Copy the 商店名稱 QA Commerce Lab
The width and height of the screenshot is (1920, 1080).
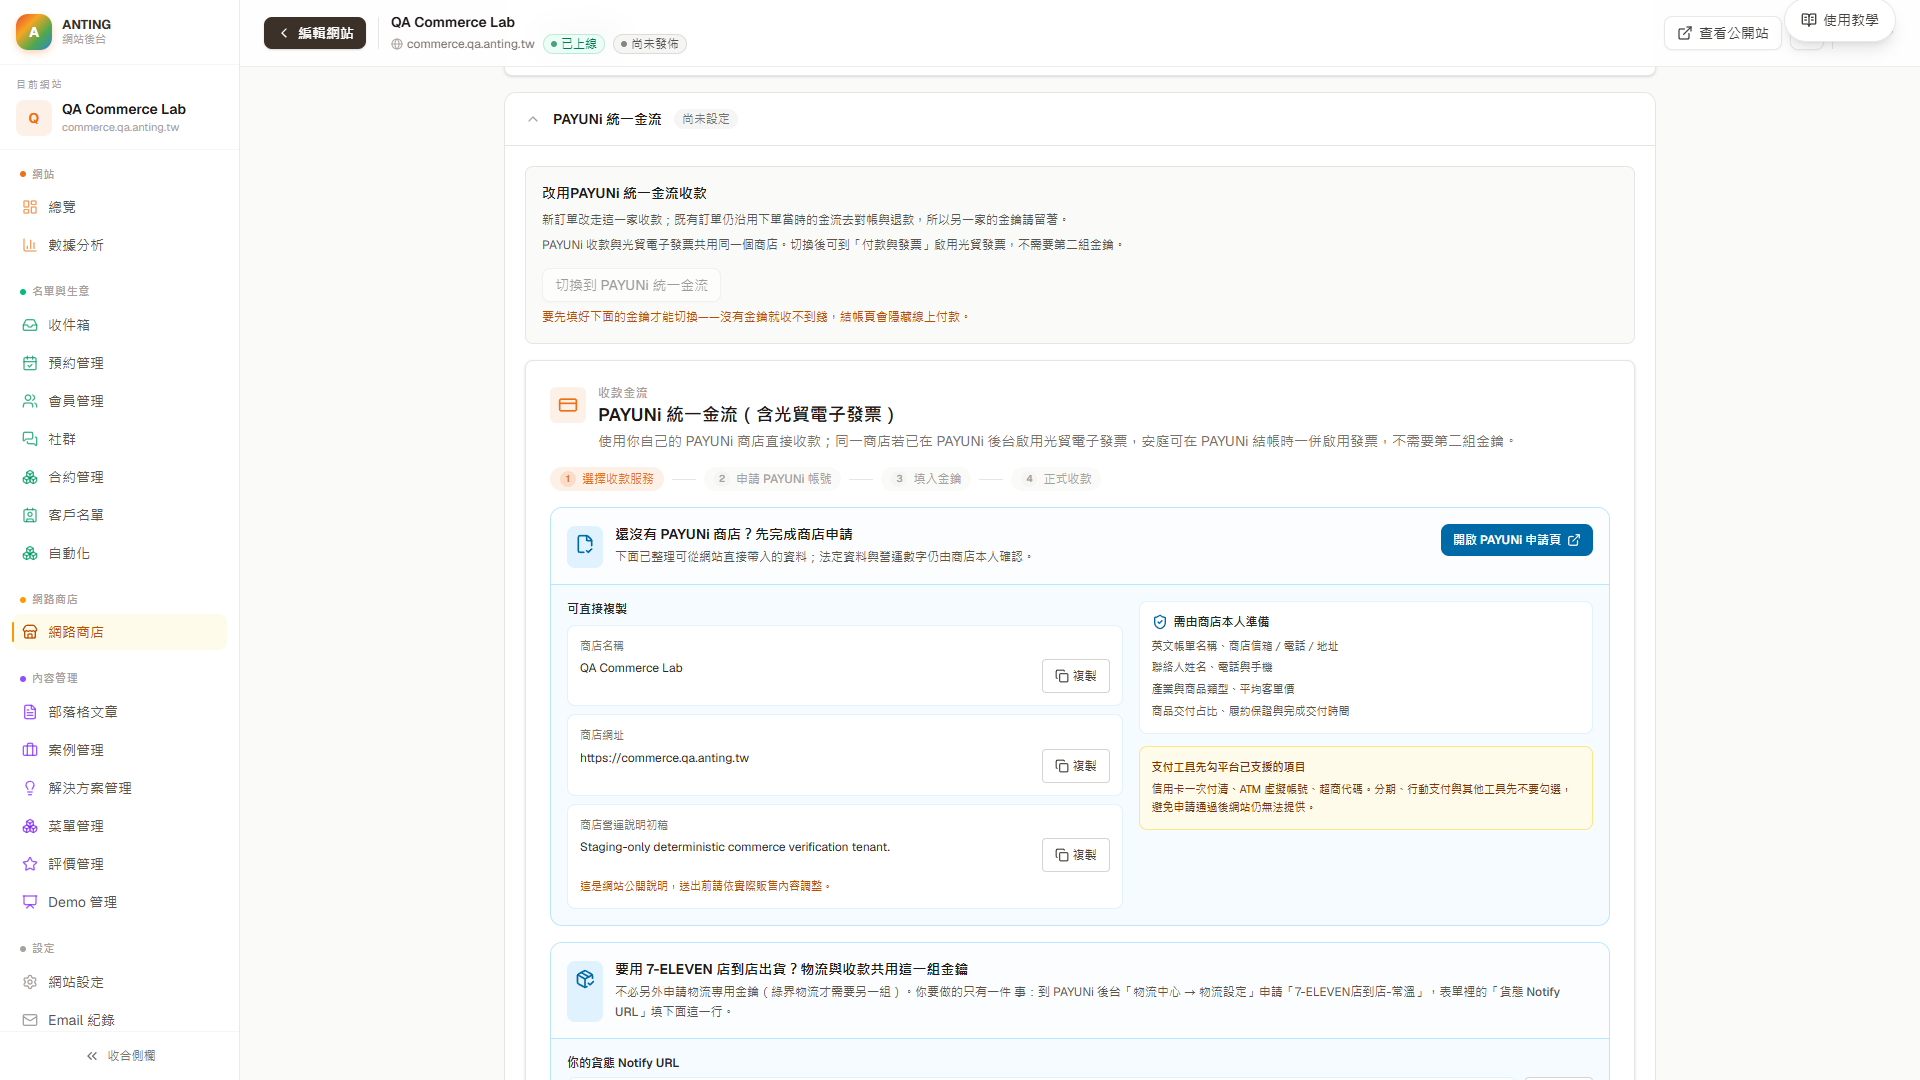(x=1076, y=676)
